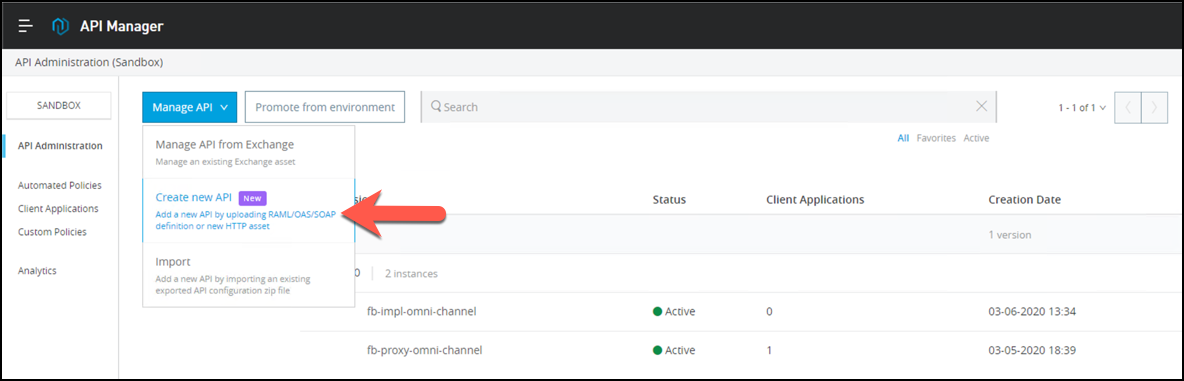This screenshot has height=381, width=1184.
Task: Click the '2 instances' text
Action: tap(412, 273)
